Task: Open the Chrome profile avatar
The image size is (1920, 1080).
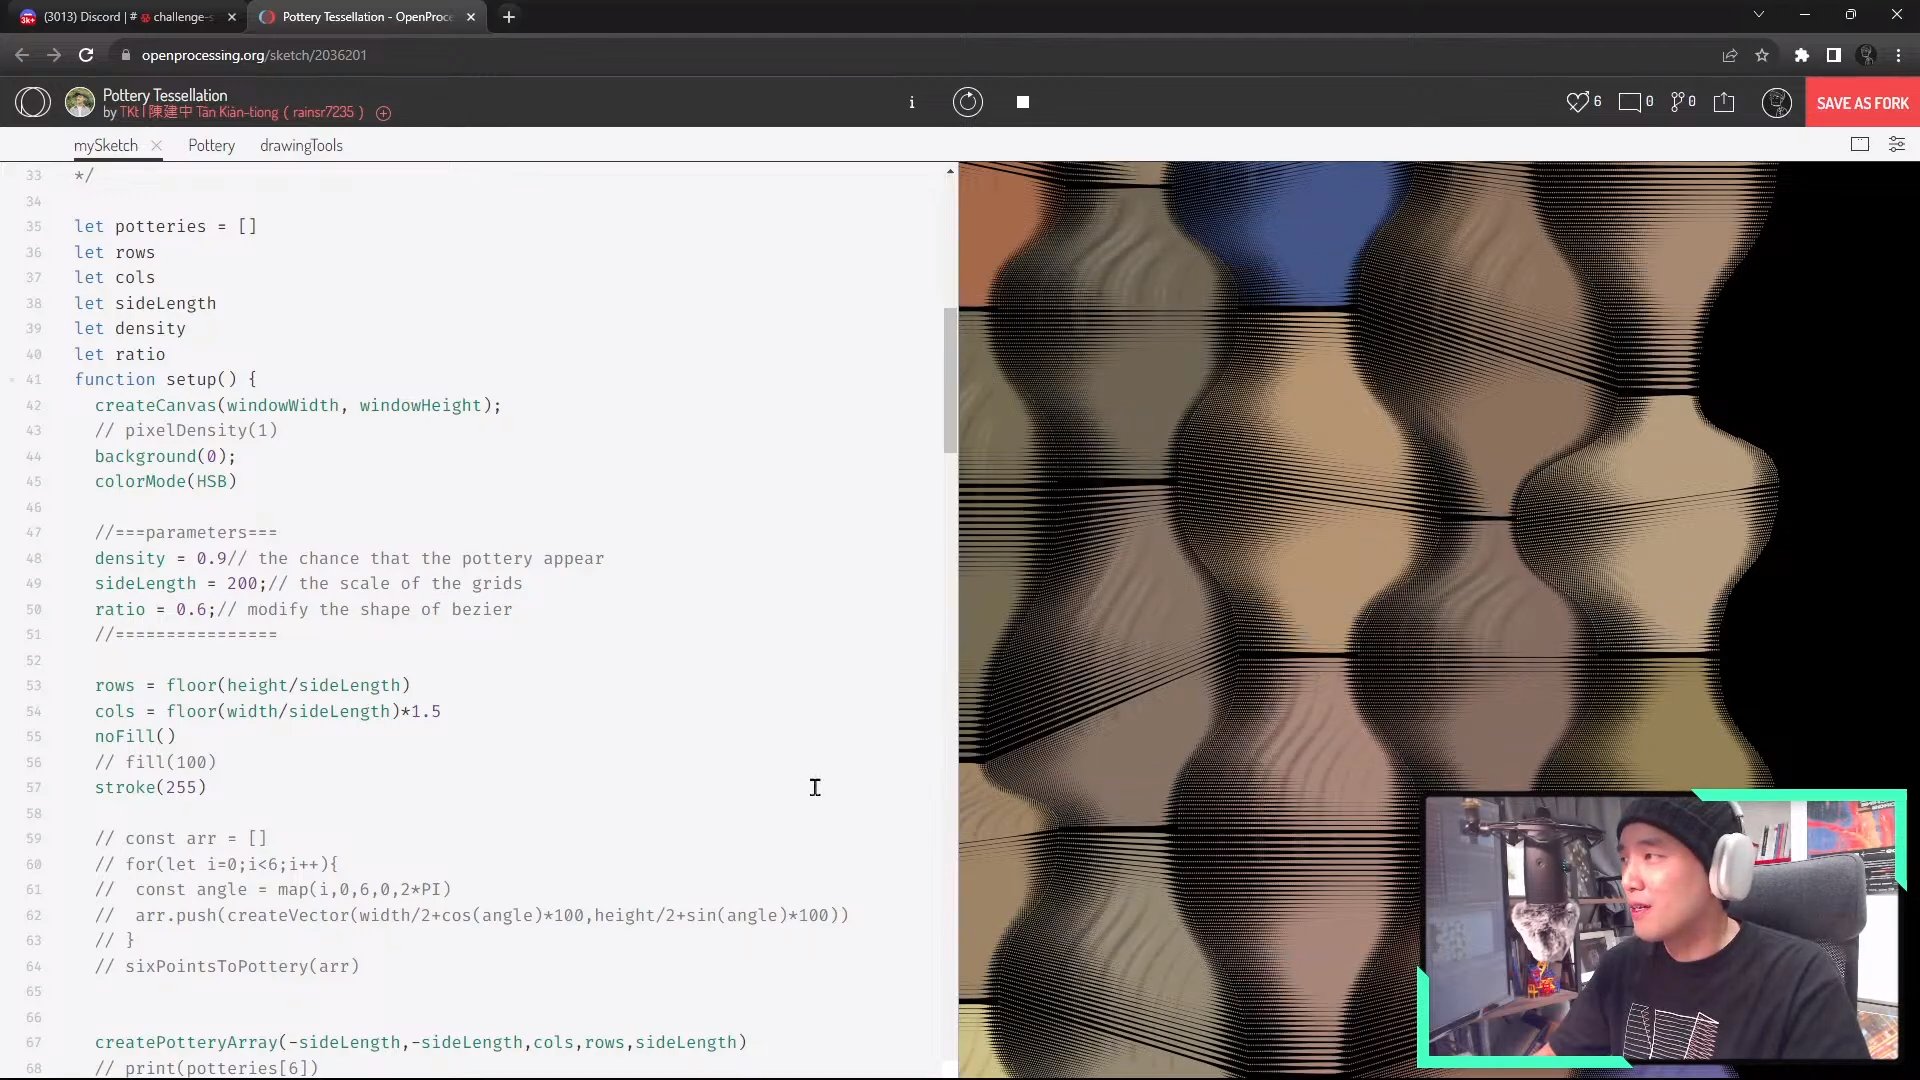Action: point(1866,55)
